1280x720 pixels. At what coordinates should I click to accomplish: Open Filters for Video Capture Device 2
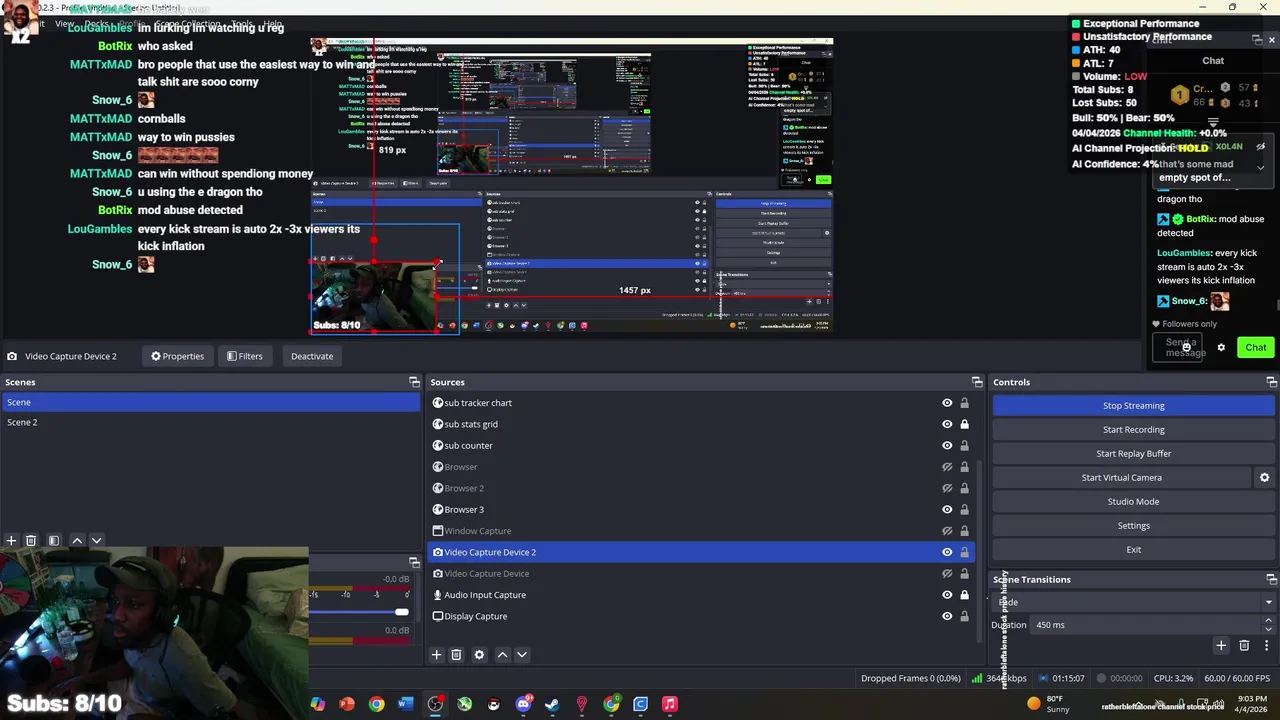click(244, 356)
